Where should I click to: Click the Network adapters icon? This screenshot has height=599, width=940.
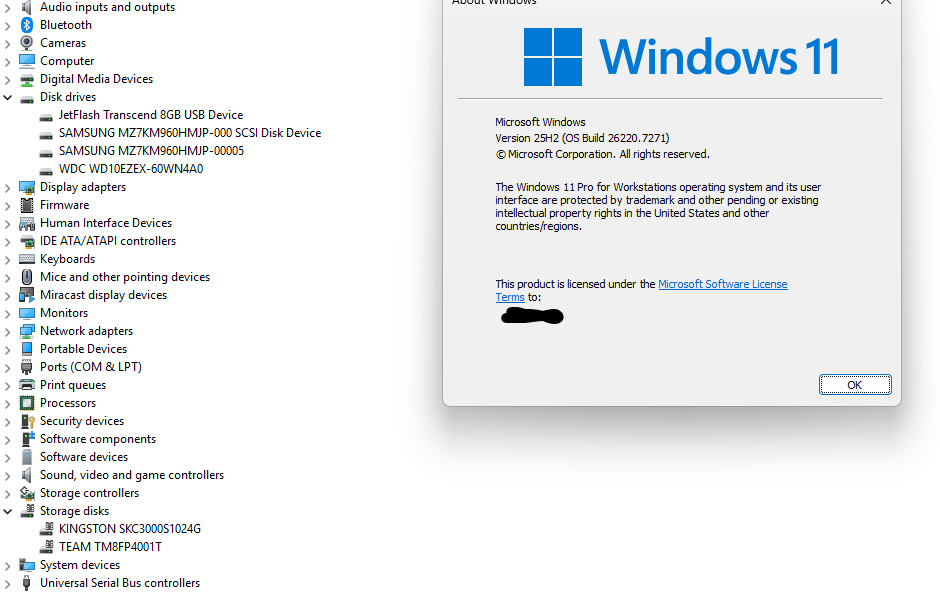pos(25,331)
